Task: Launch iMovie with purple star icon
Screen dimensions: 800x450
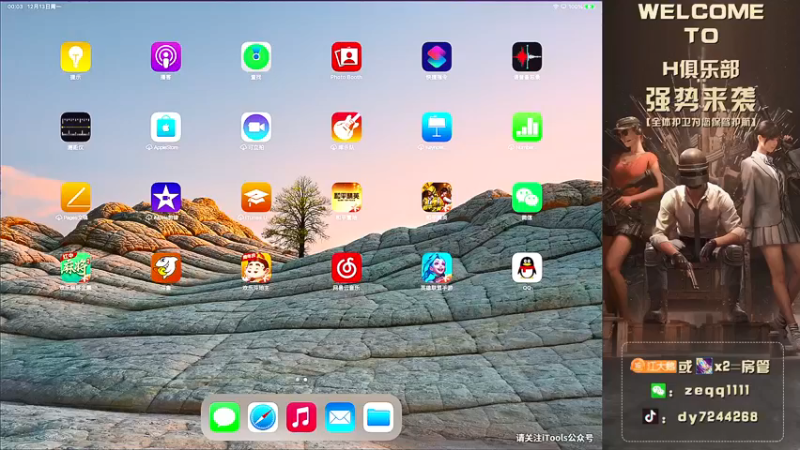Action: point(166,197)
